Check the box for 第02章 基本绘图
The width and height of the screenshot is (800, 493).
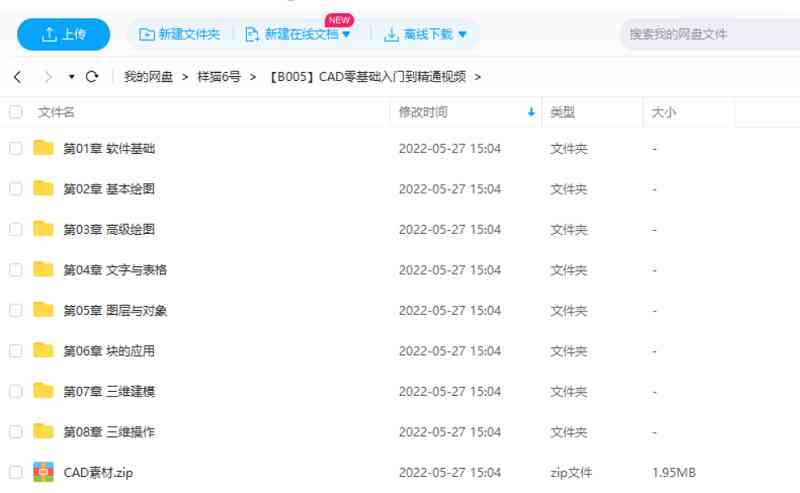pyautogui.click(x=15, y=189)
